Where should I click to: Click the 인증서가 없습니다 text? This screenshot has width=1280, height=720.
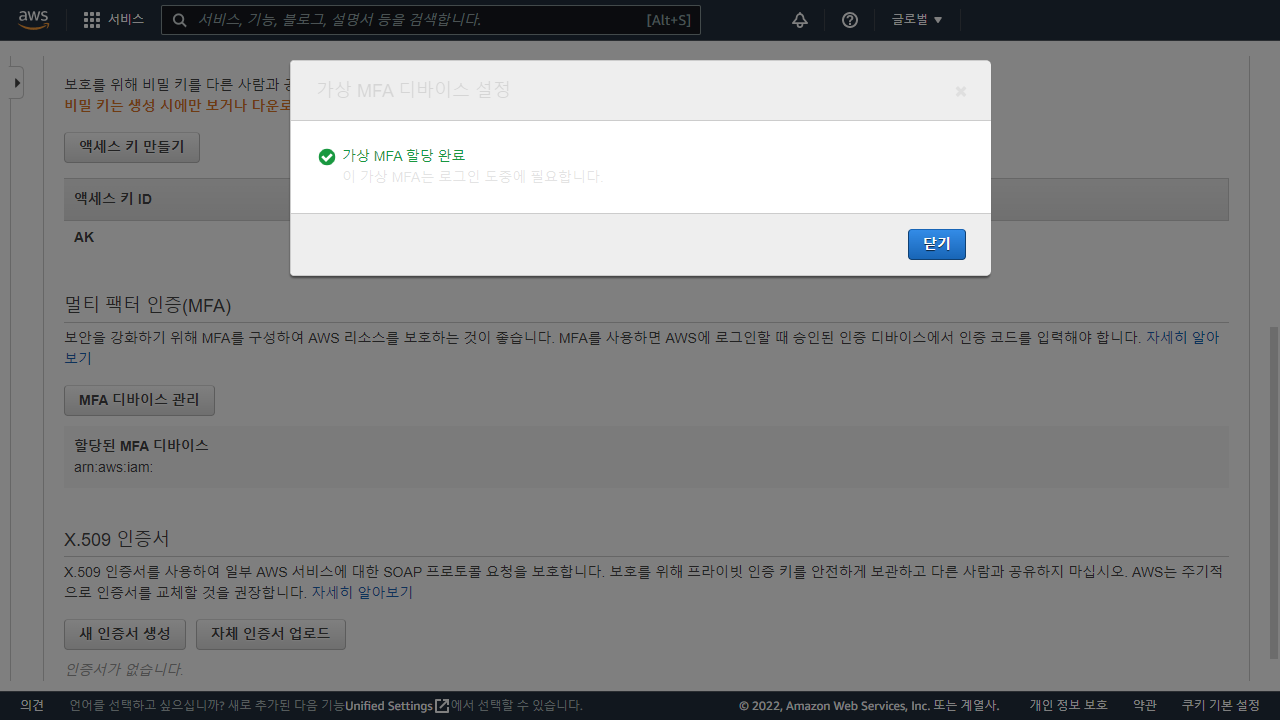pos(124,669)
